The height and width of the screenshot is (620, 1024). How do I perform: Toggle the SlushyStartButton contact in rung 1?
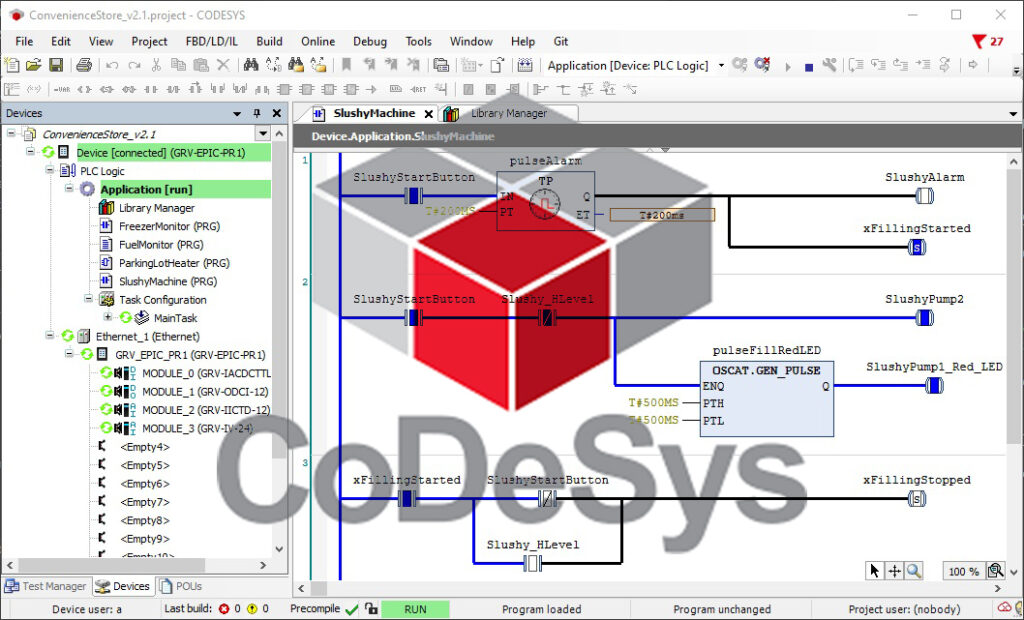tap(414, 196)
